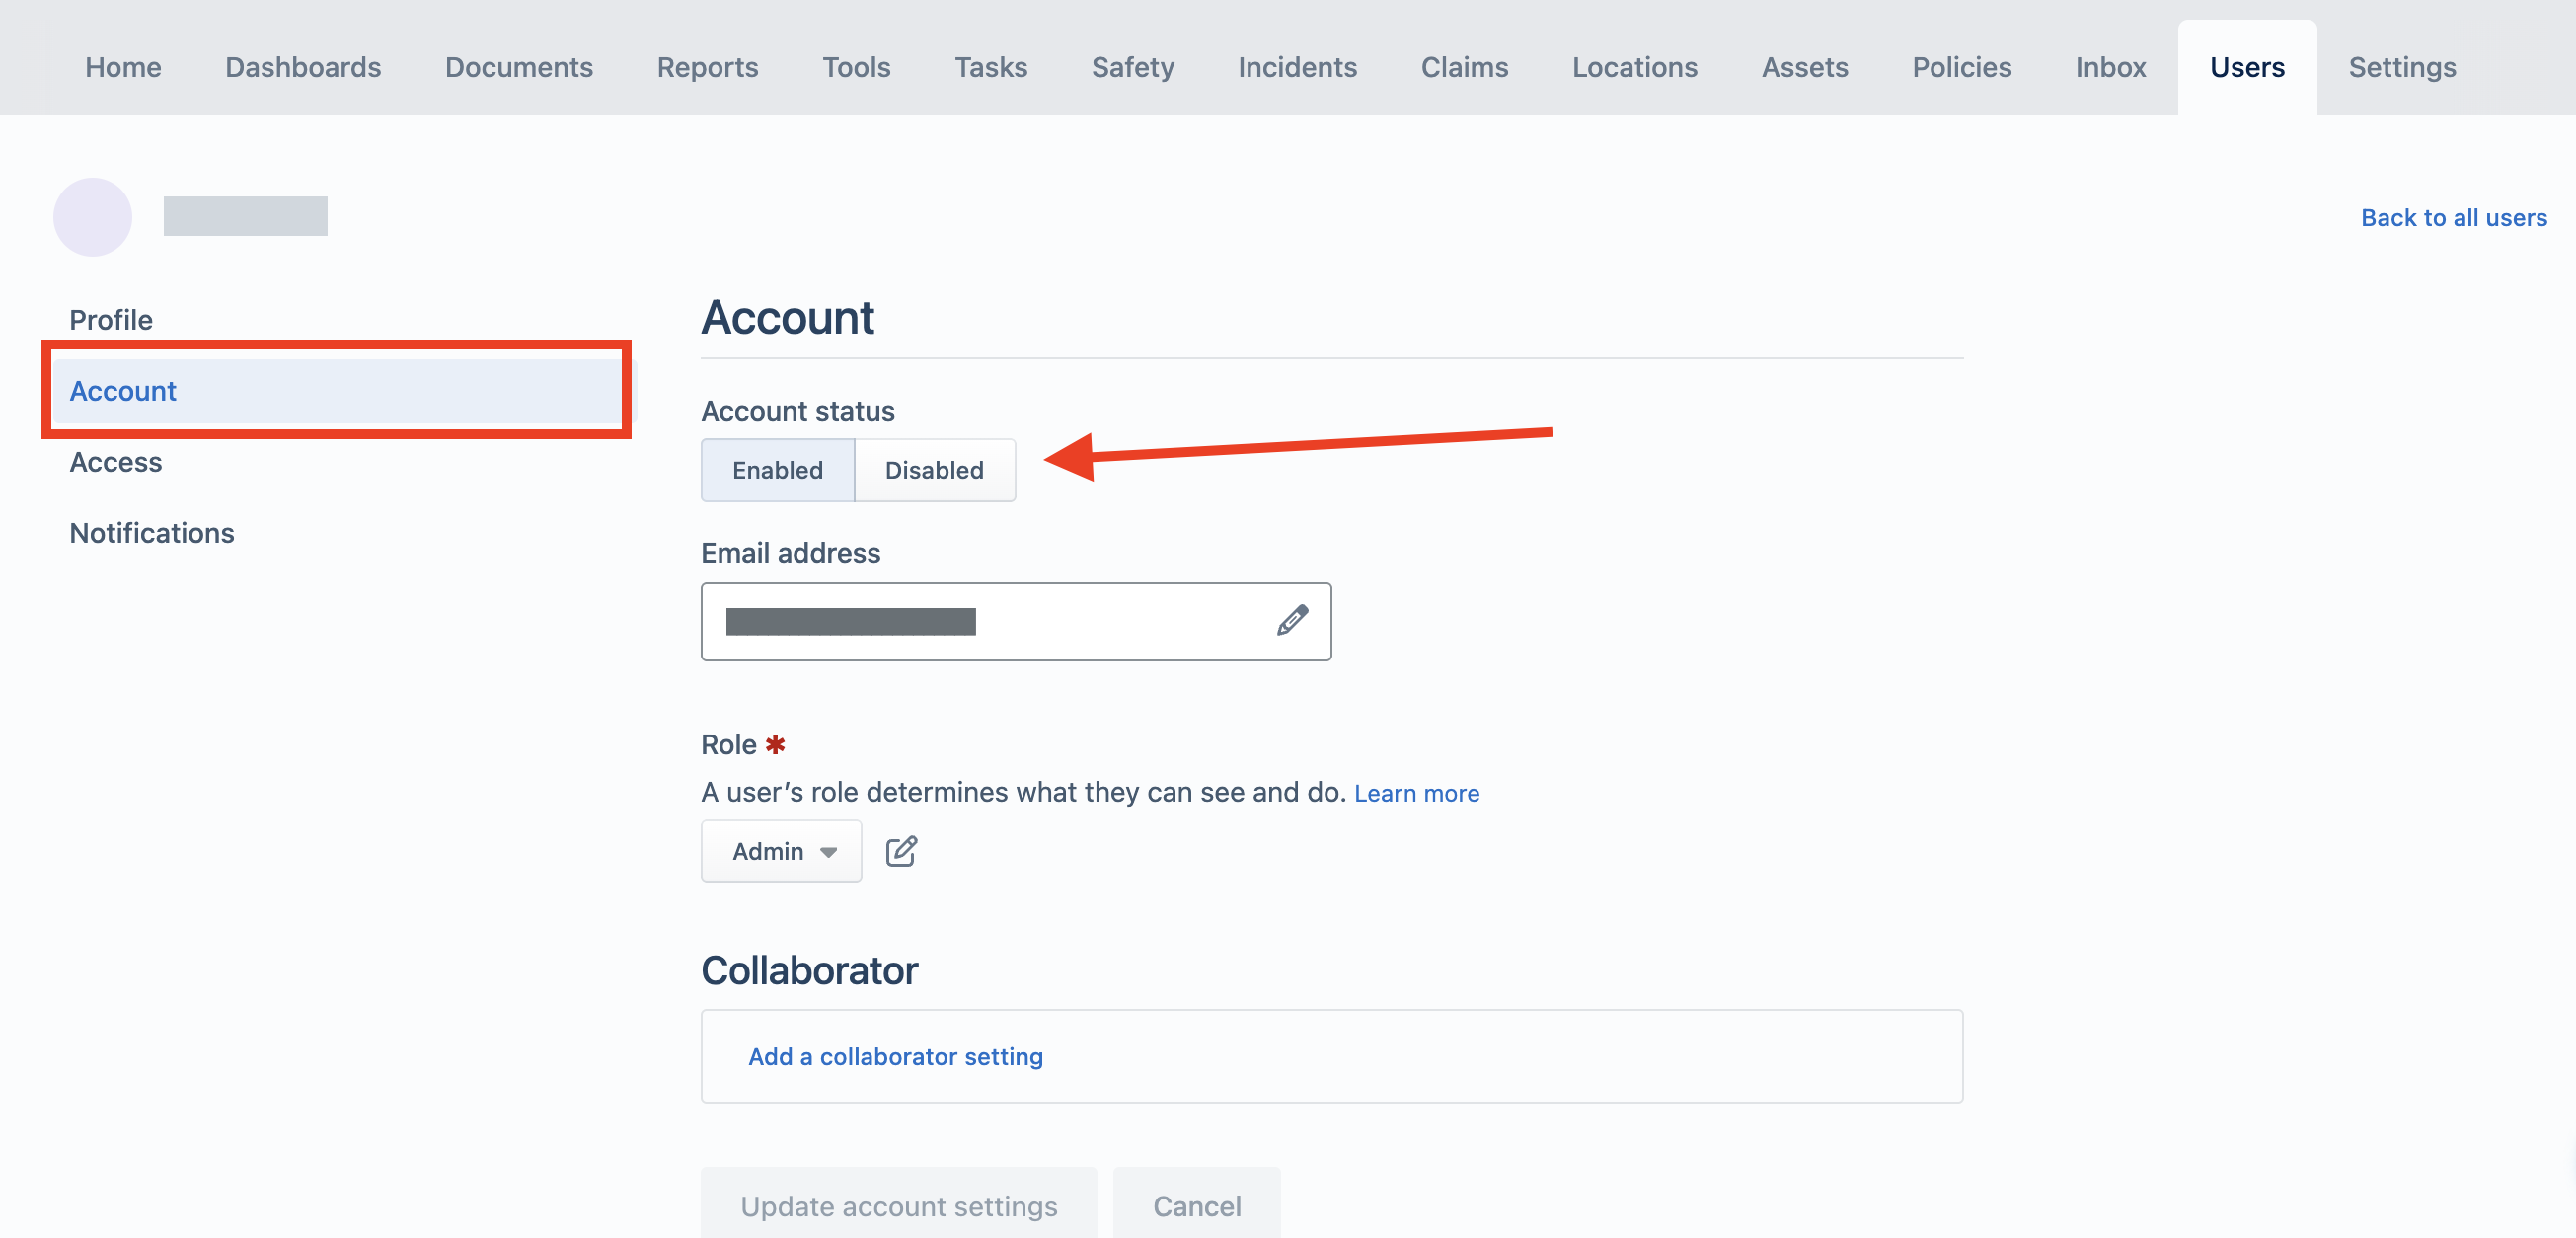This screenshot has height=1238, width=2576.
Task: Open the Locations tab
Action: [1634, 67]
